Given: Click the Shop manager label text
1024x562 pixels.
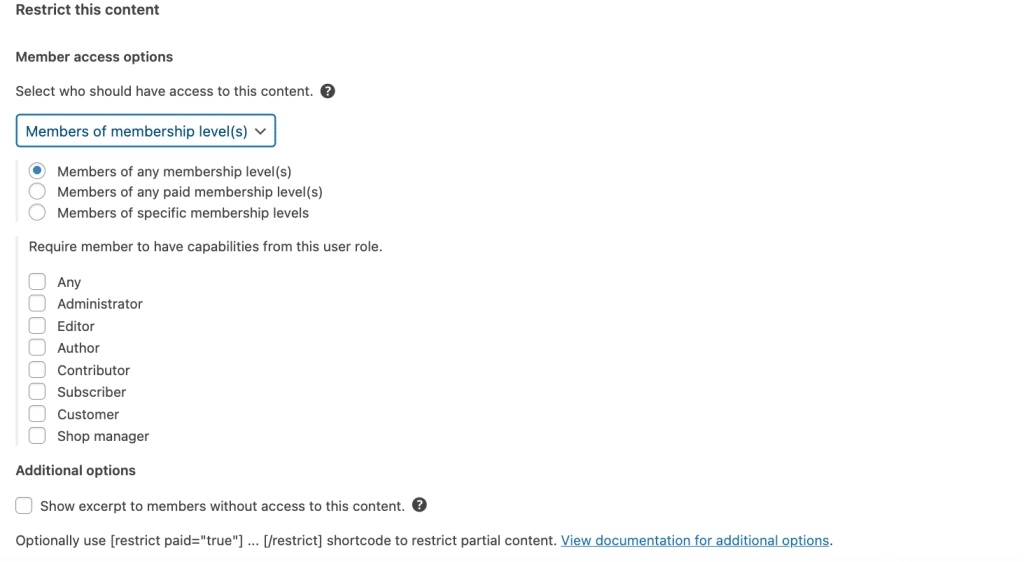Looking at the screenshot, I should [103, 436].
